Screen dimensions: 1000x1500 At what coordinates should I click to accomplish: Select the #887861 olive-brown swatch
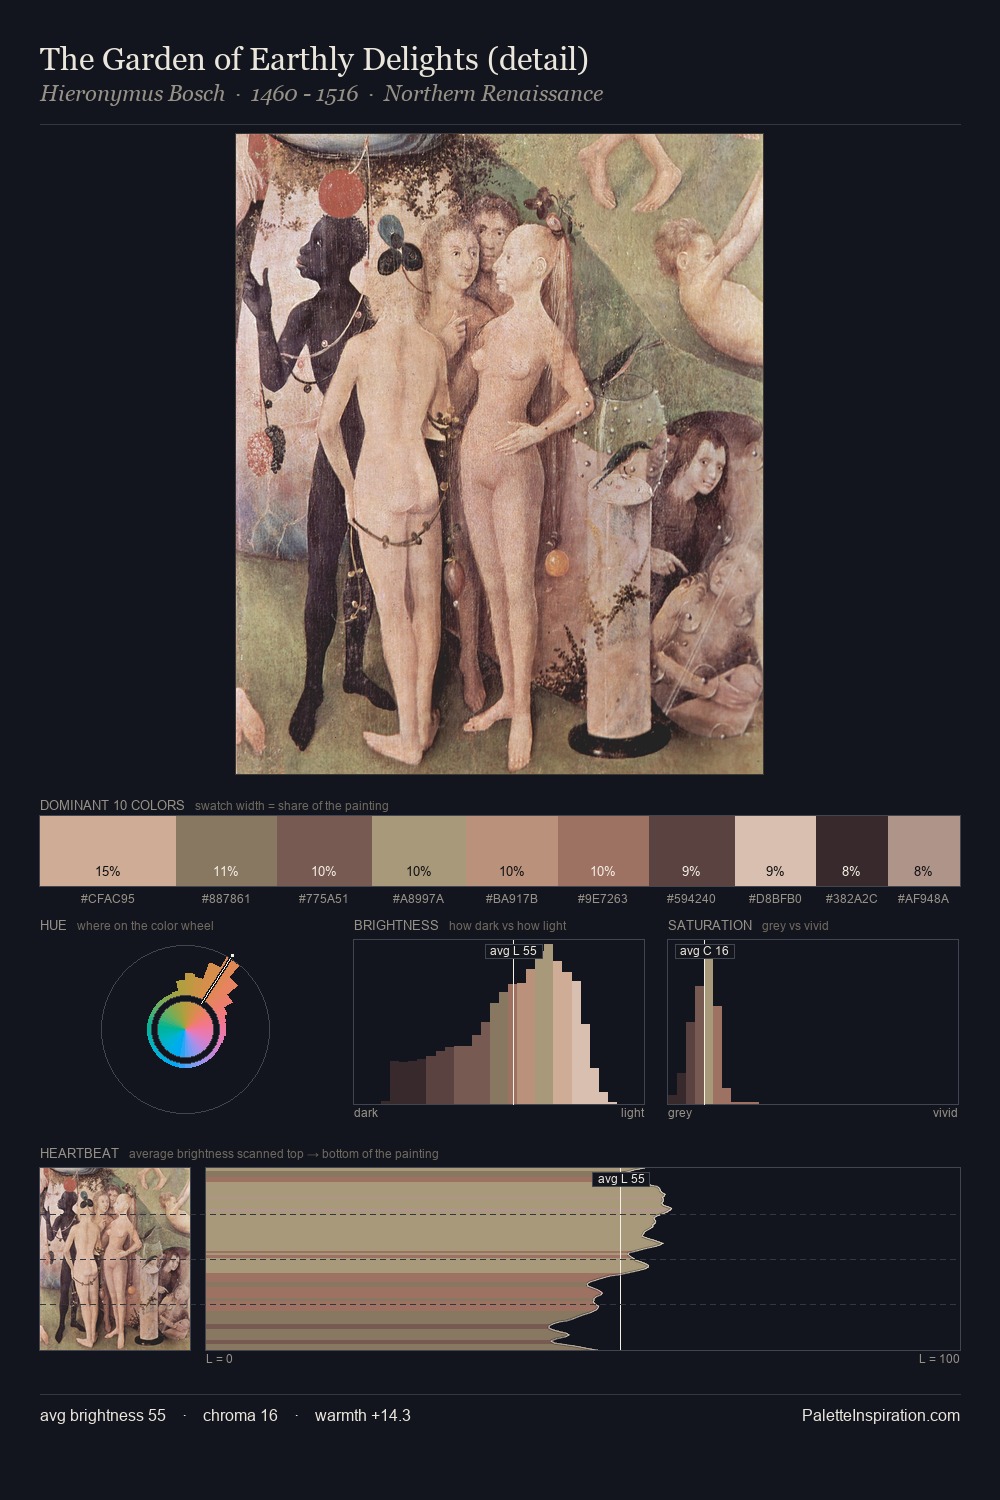click(226, 851)
